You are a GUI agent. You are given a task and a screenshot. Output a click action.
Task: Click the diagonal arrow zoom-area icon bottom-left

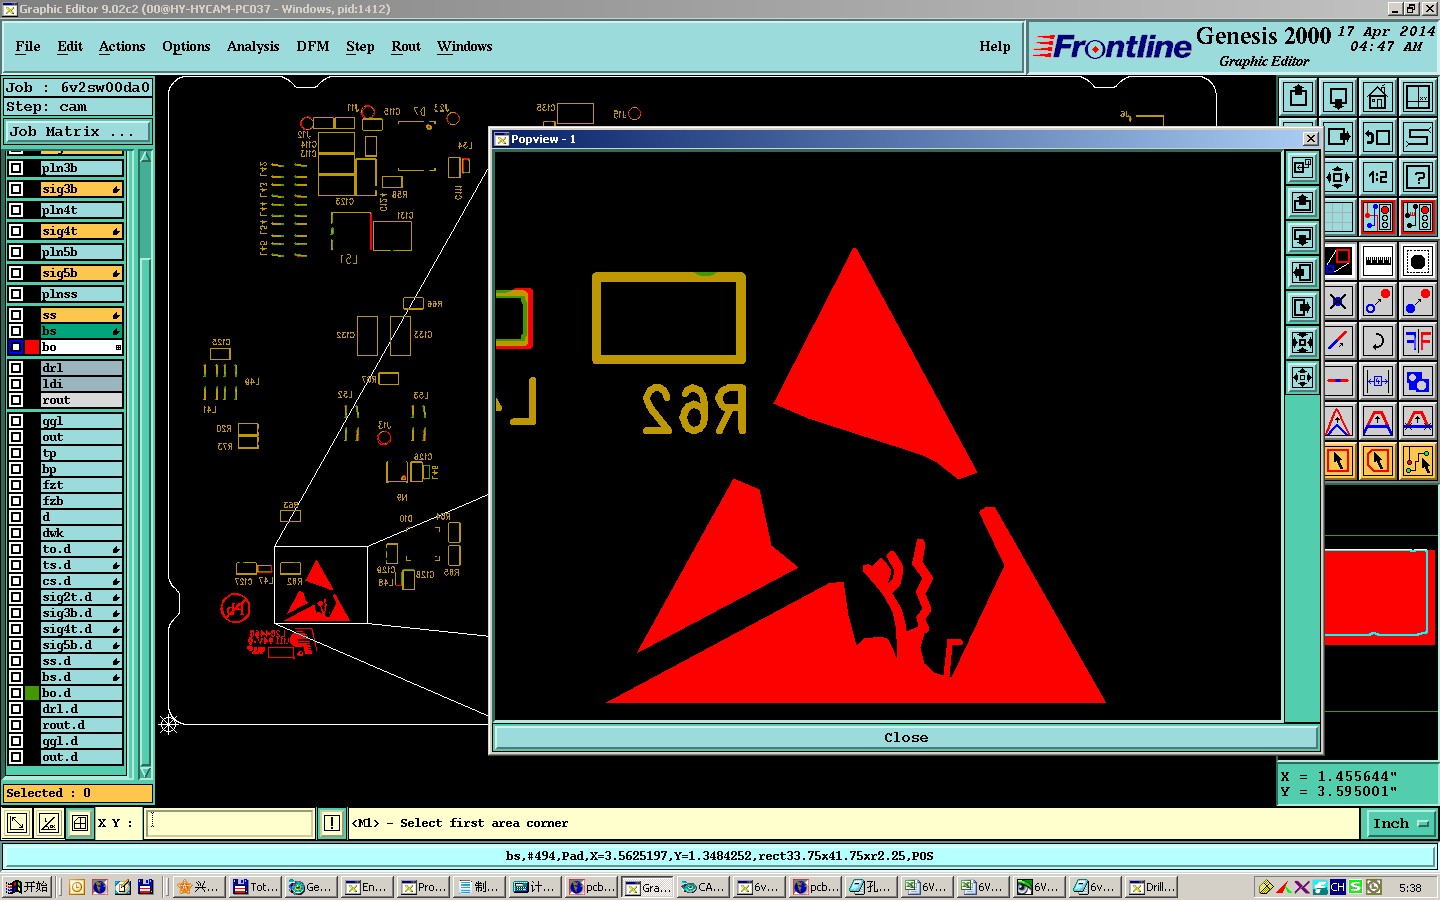click(x=17, y=823)
